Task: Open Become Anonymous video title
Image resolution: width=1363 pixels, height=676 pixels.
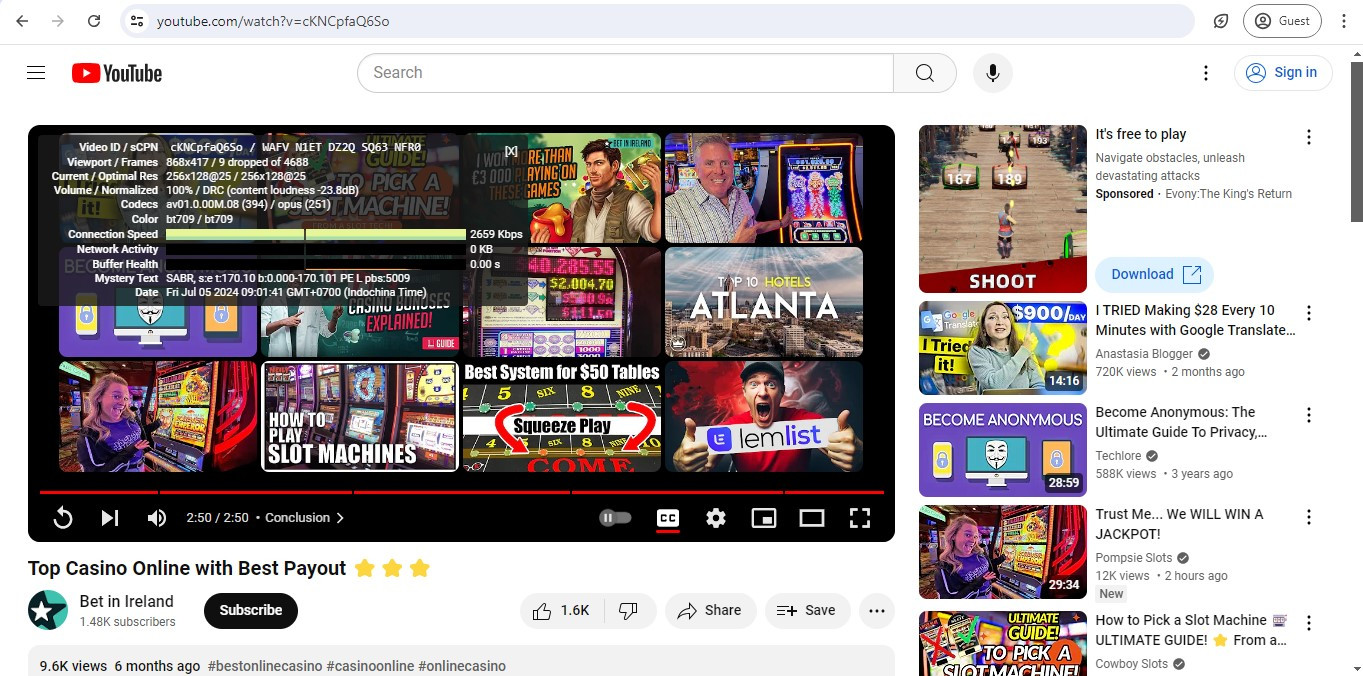Action: coord(1181,422)
